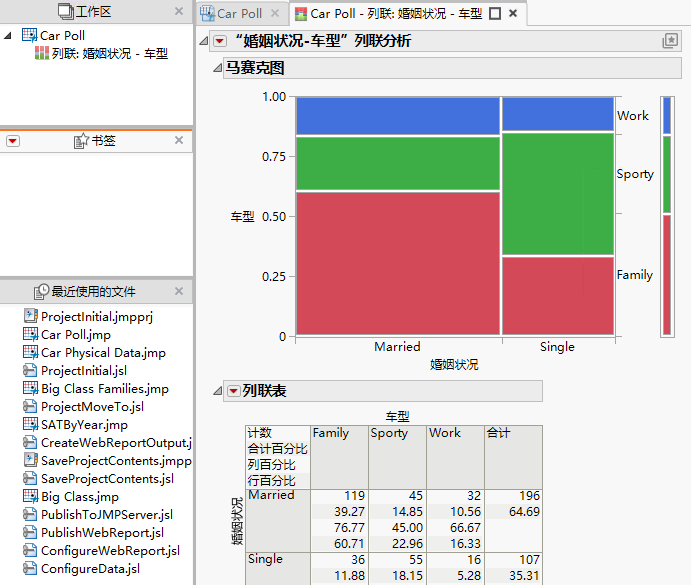Close the recent files panel
Image resolution: width=691 pixels, height=585 pixels.
coord(179,291)
